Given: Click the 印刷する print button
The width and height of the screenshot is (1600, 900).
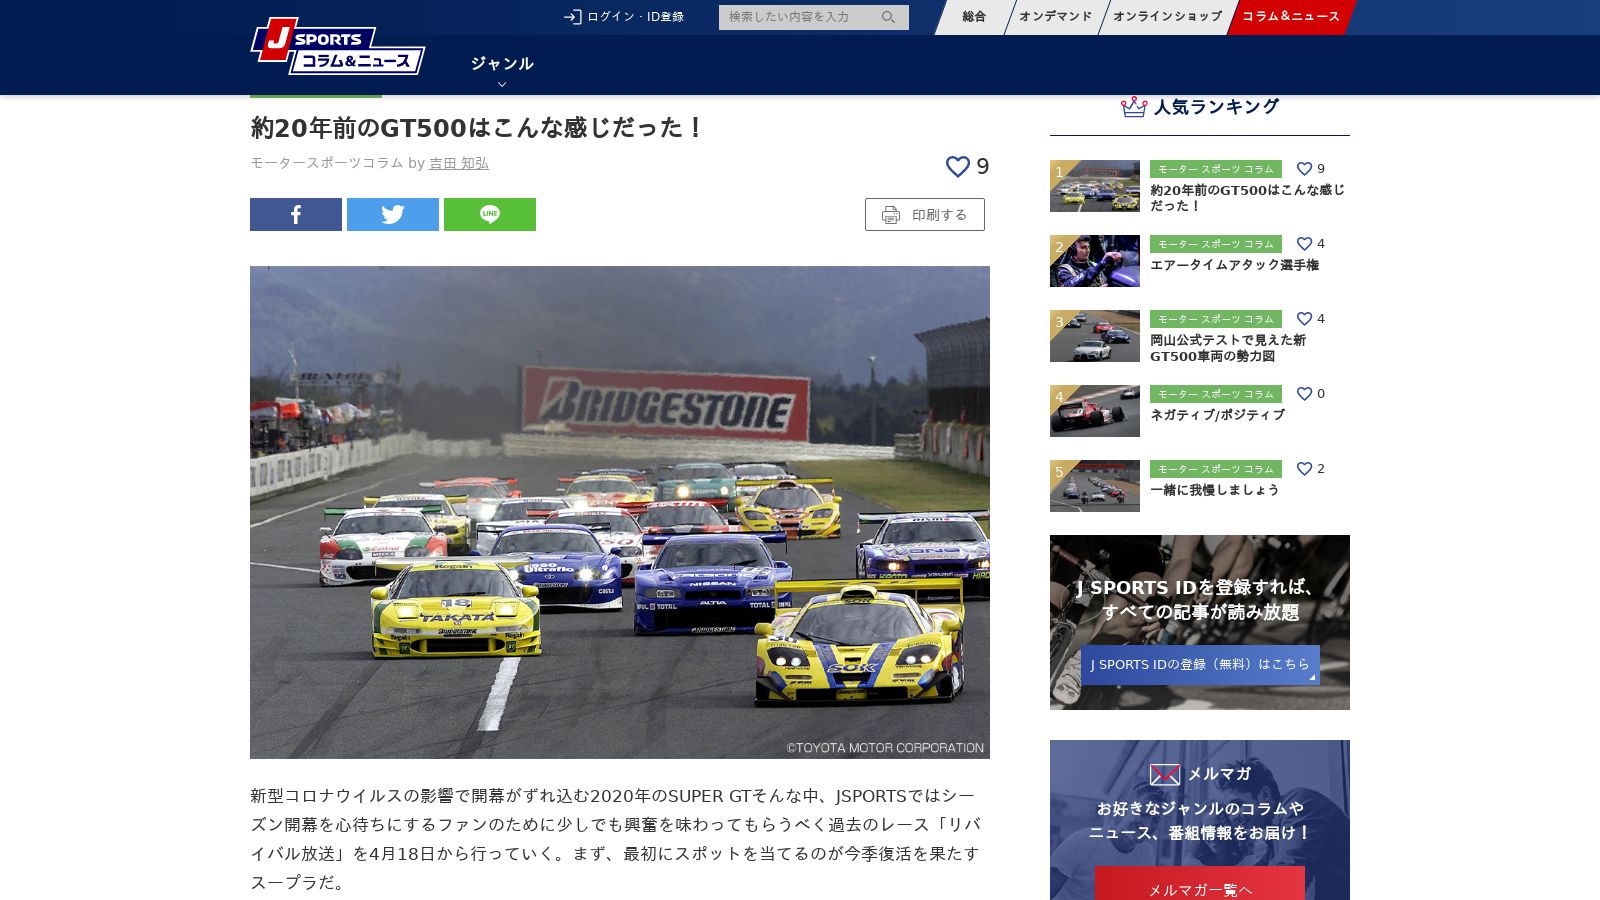Looking at the screenshot, I should tap(925, 215).
